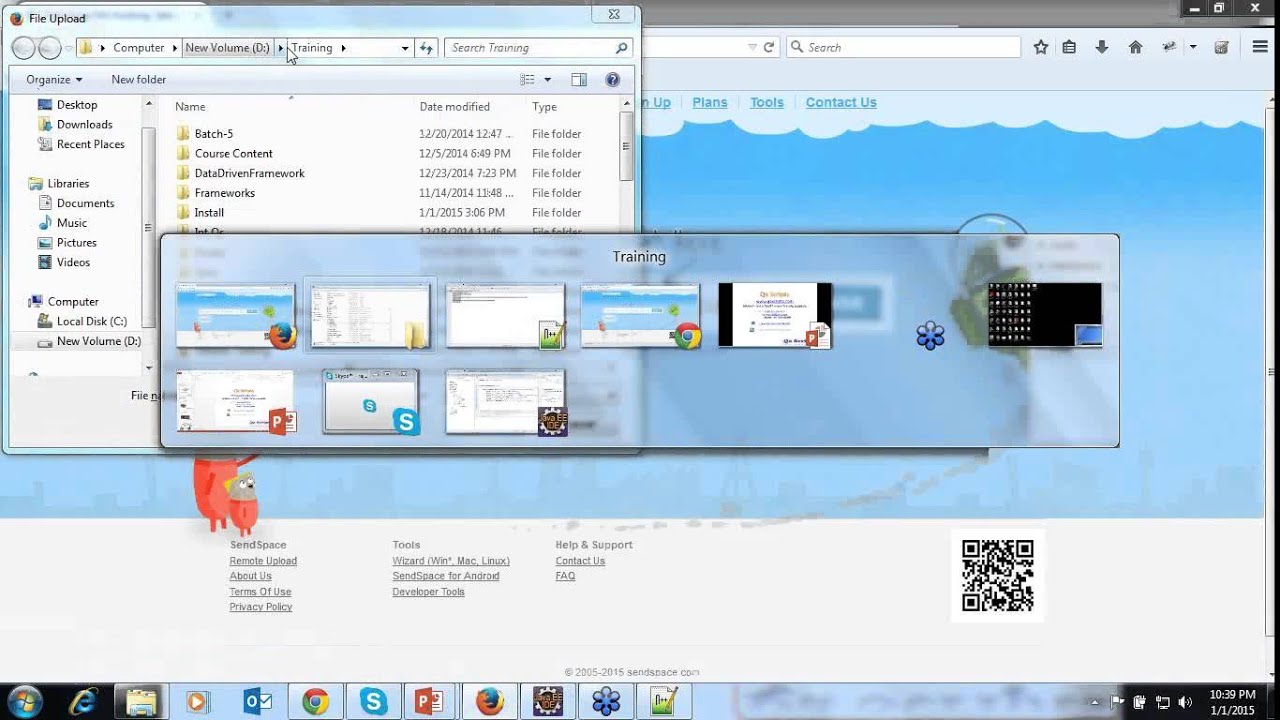The image size is (1280, 720).
Task: Open the Tools link in top navigation
Action: [767, 102]
